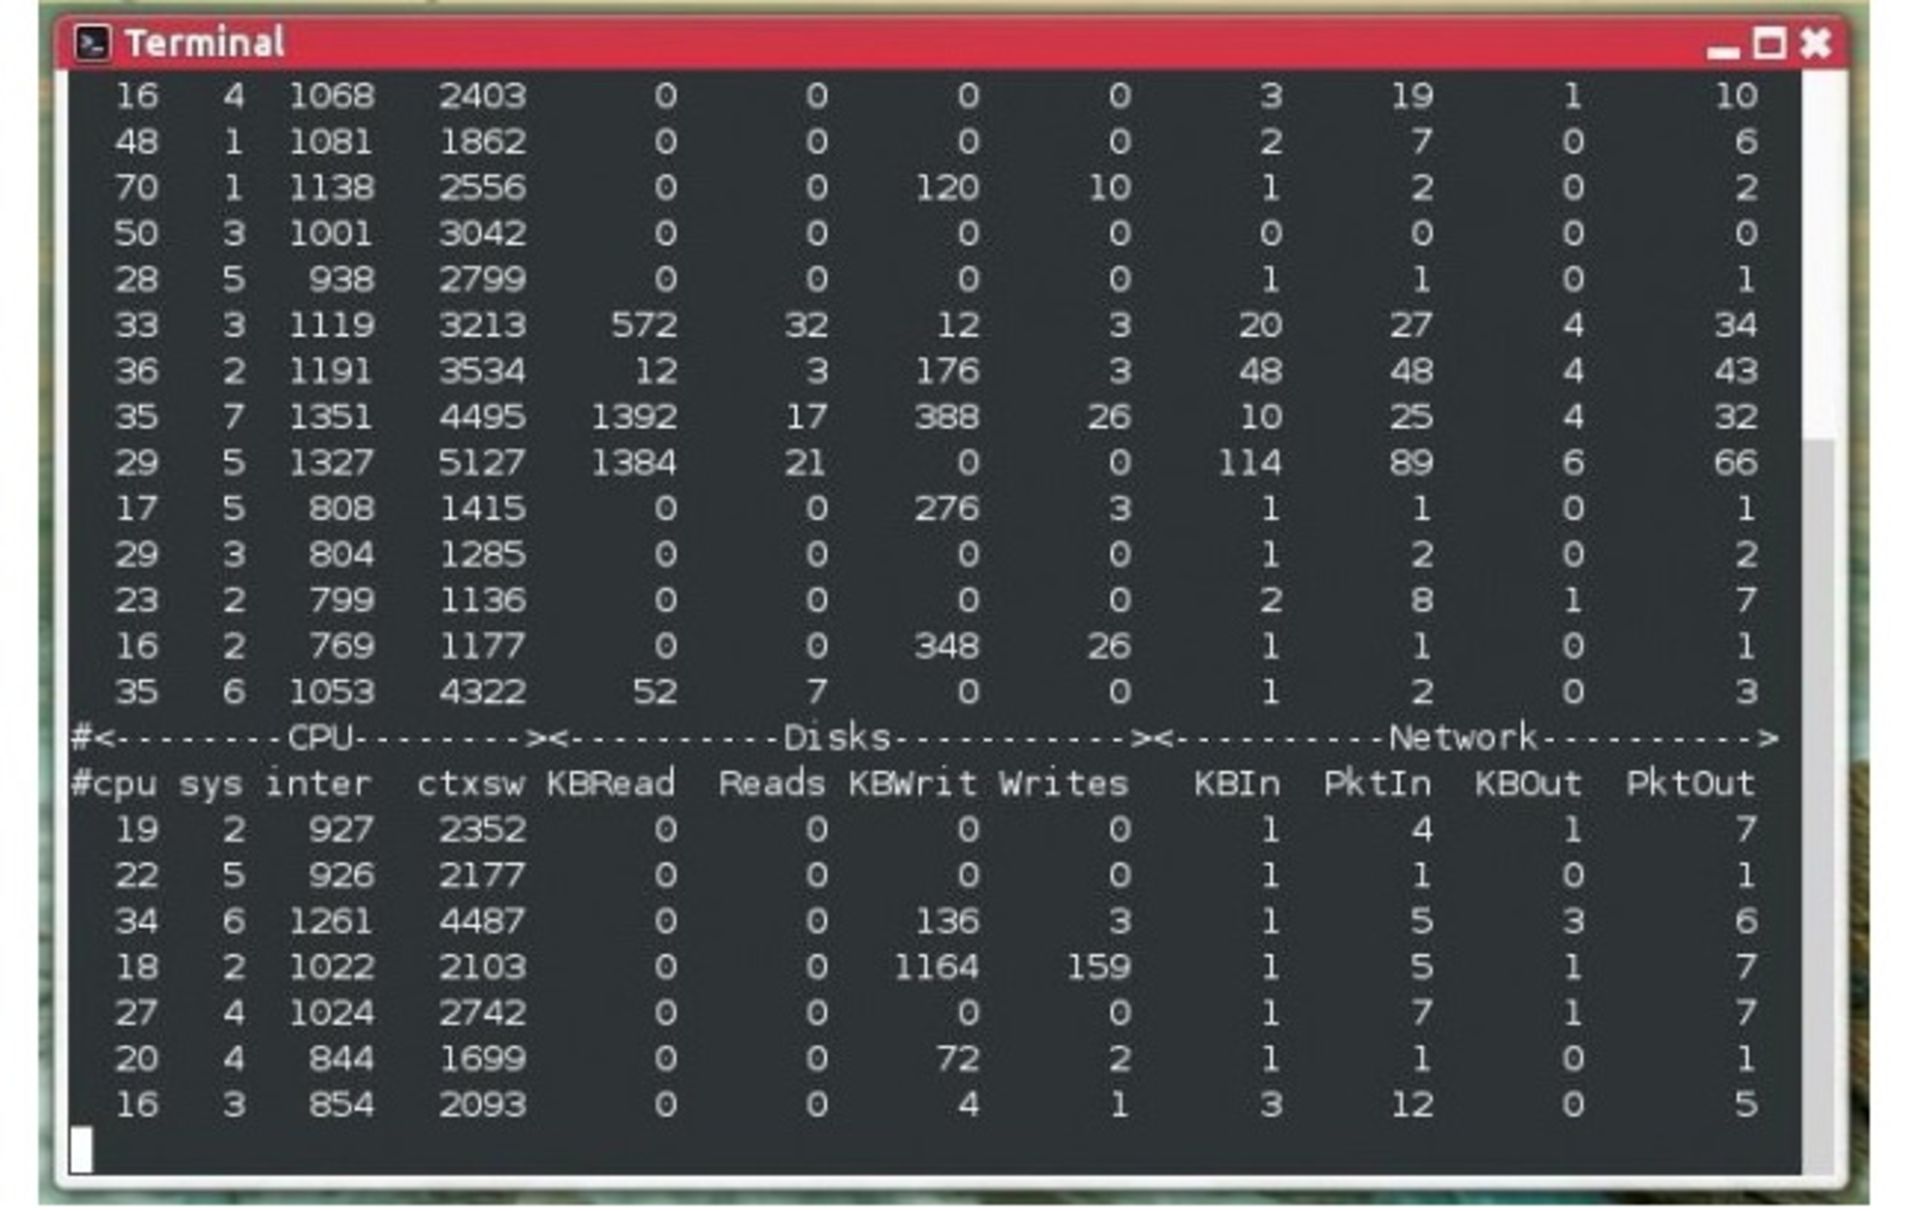This screenshot has height=1211, width=1920.
Task: Click the scrollbar track above the thumb
Action: point(1819,254)
